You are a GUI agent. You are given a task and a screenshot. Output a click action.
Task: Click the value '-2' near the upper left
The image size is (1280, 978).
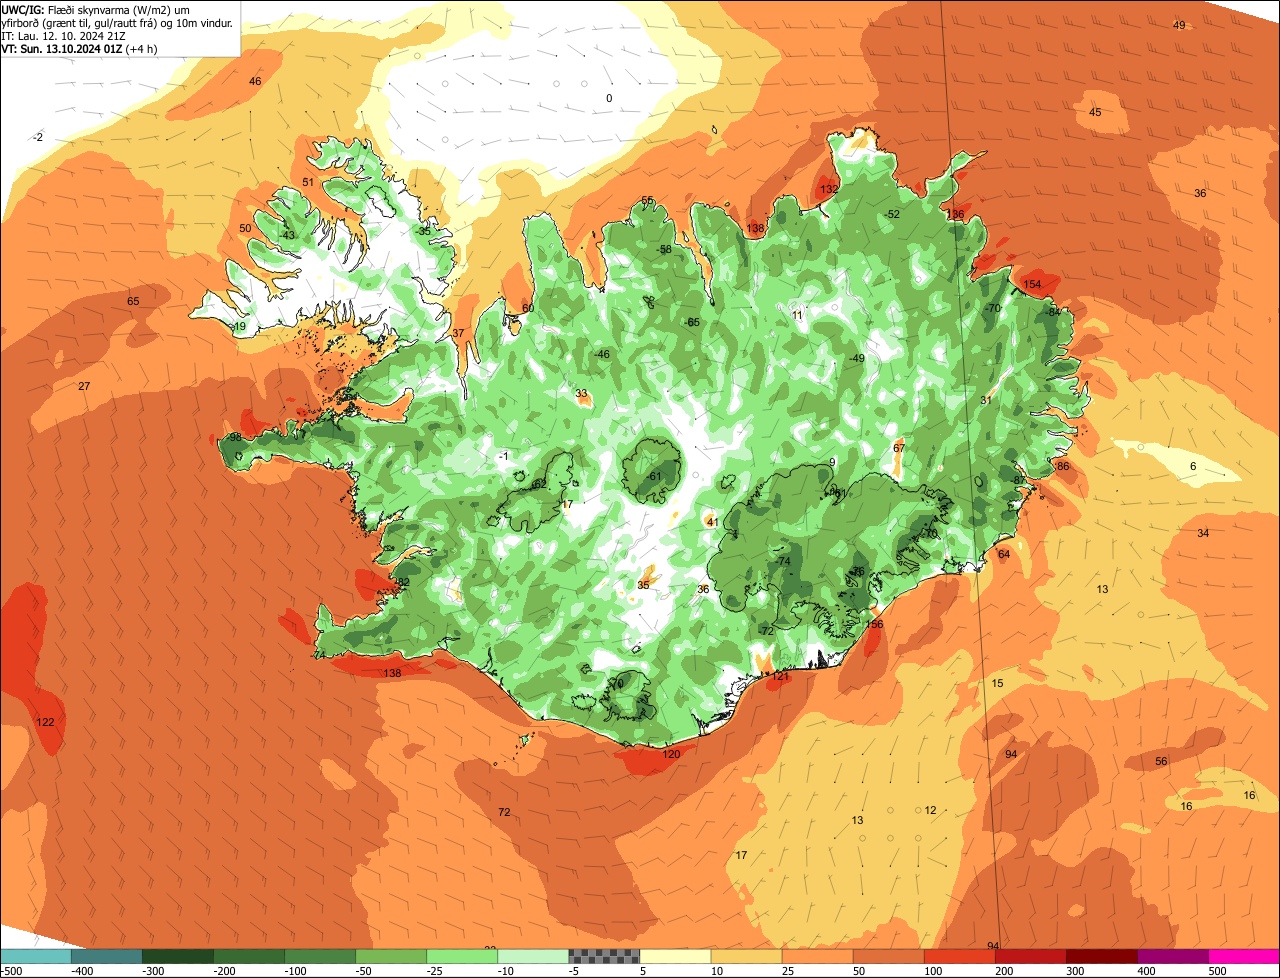(38, 137)
